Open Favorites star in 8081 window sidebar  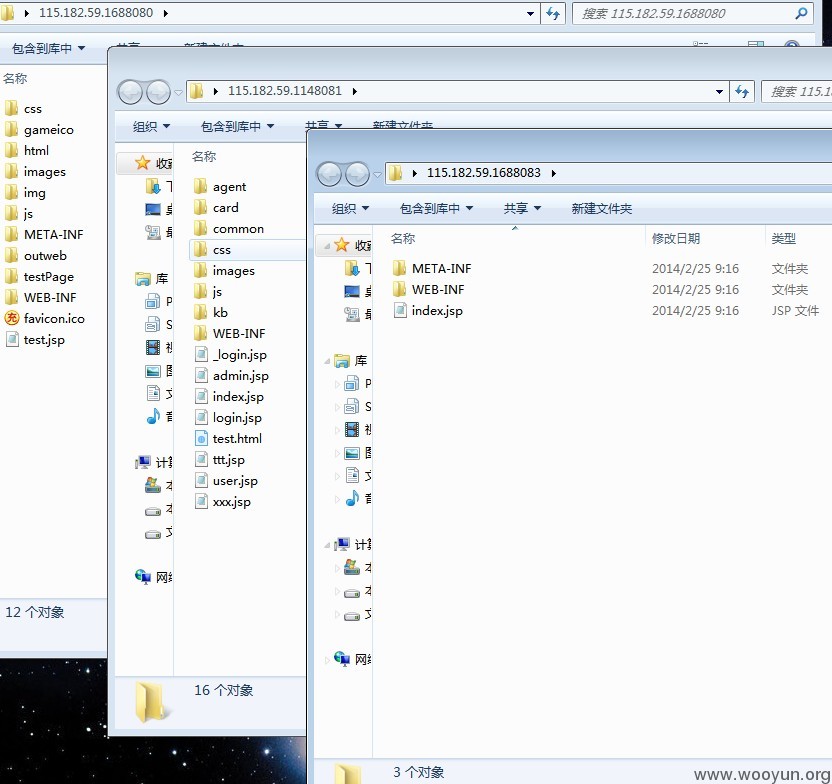[142, 163]
